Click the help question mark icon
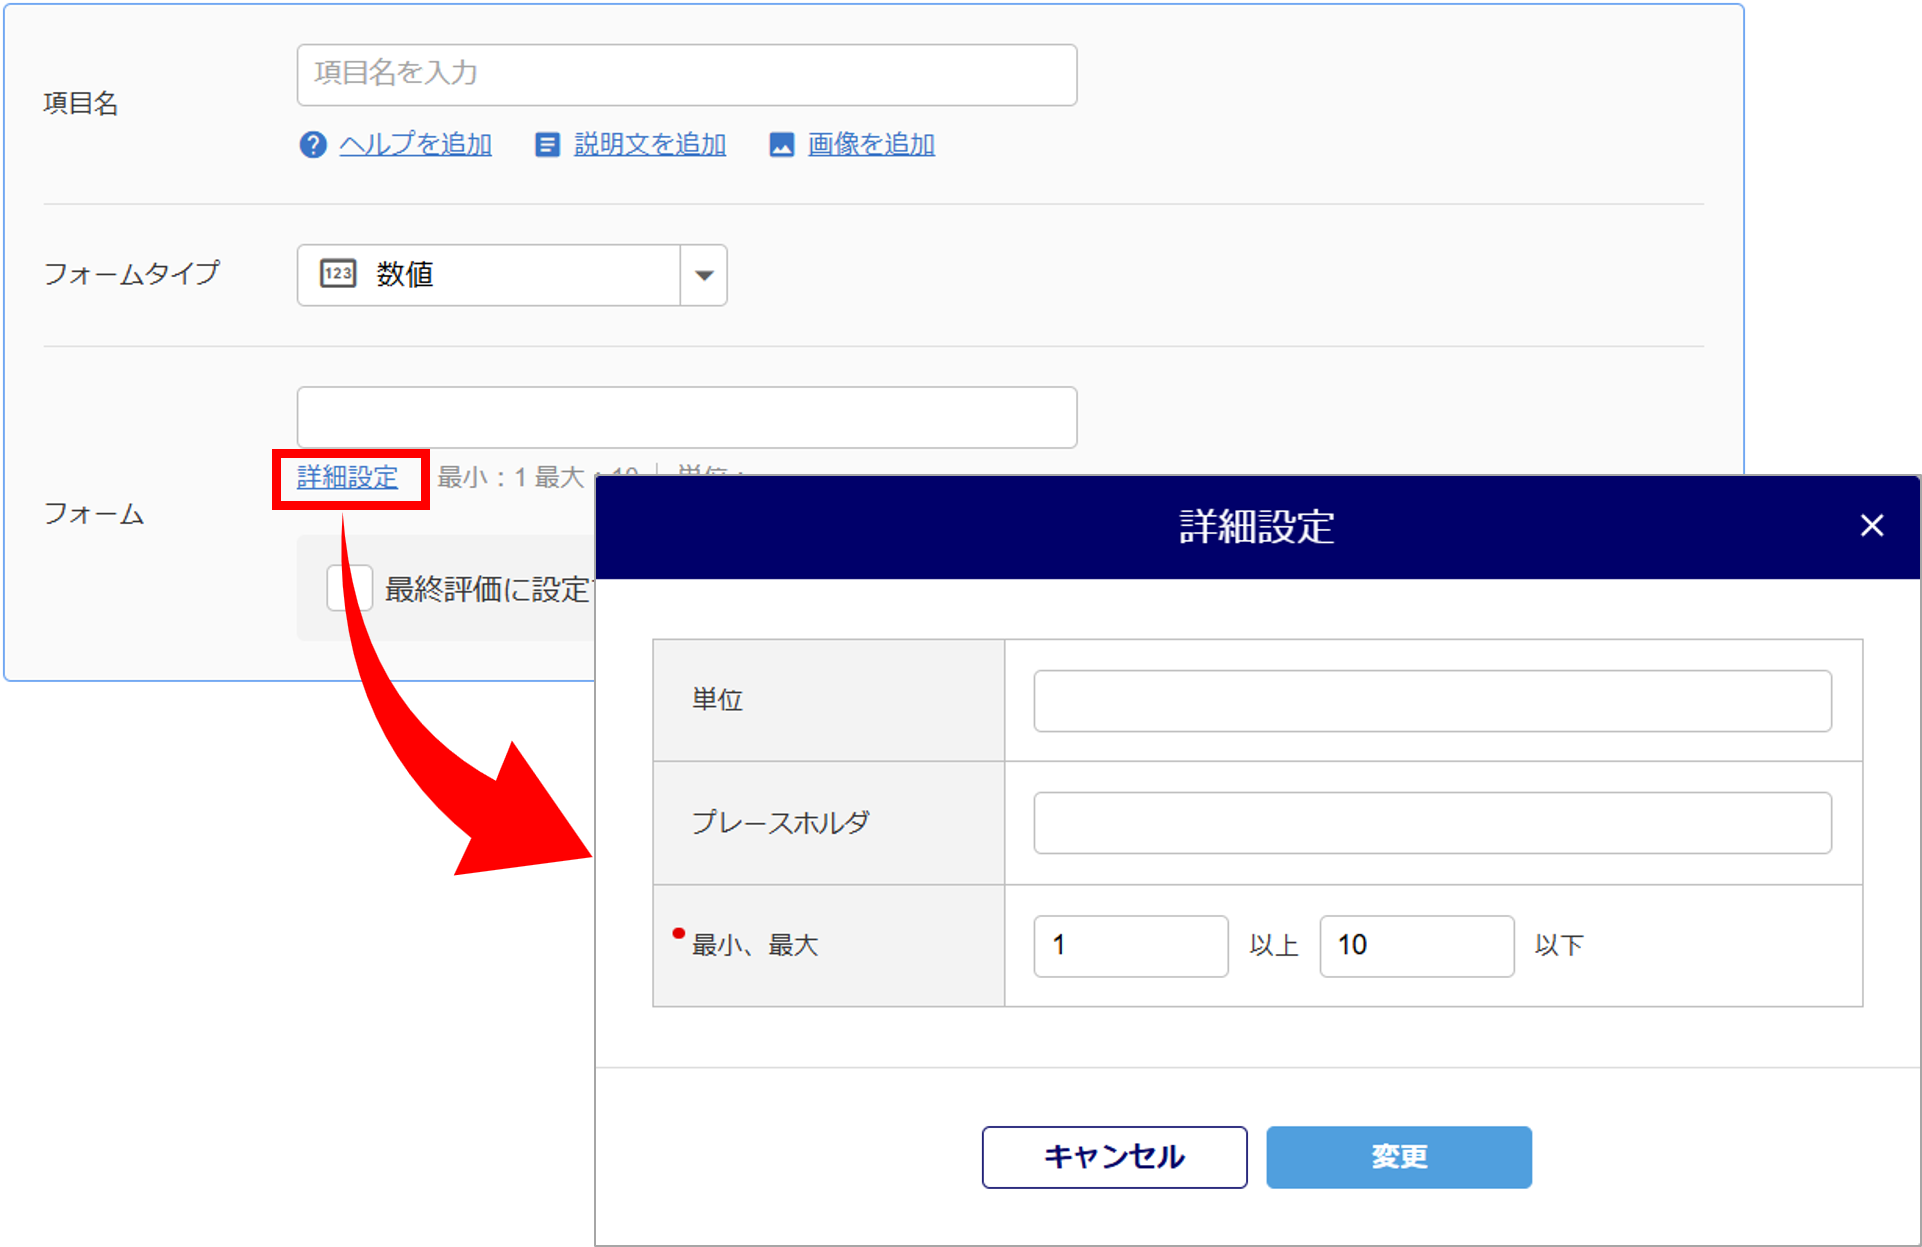Screen dimensions: 1922x1247 [313, 145]
